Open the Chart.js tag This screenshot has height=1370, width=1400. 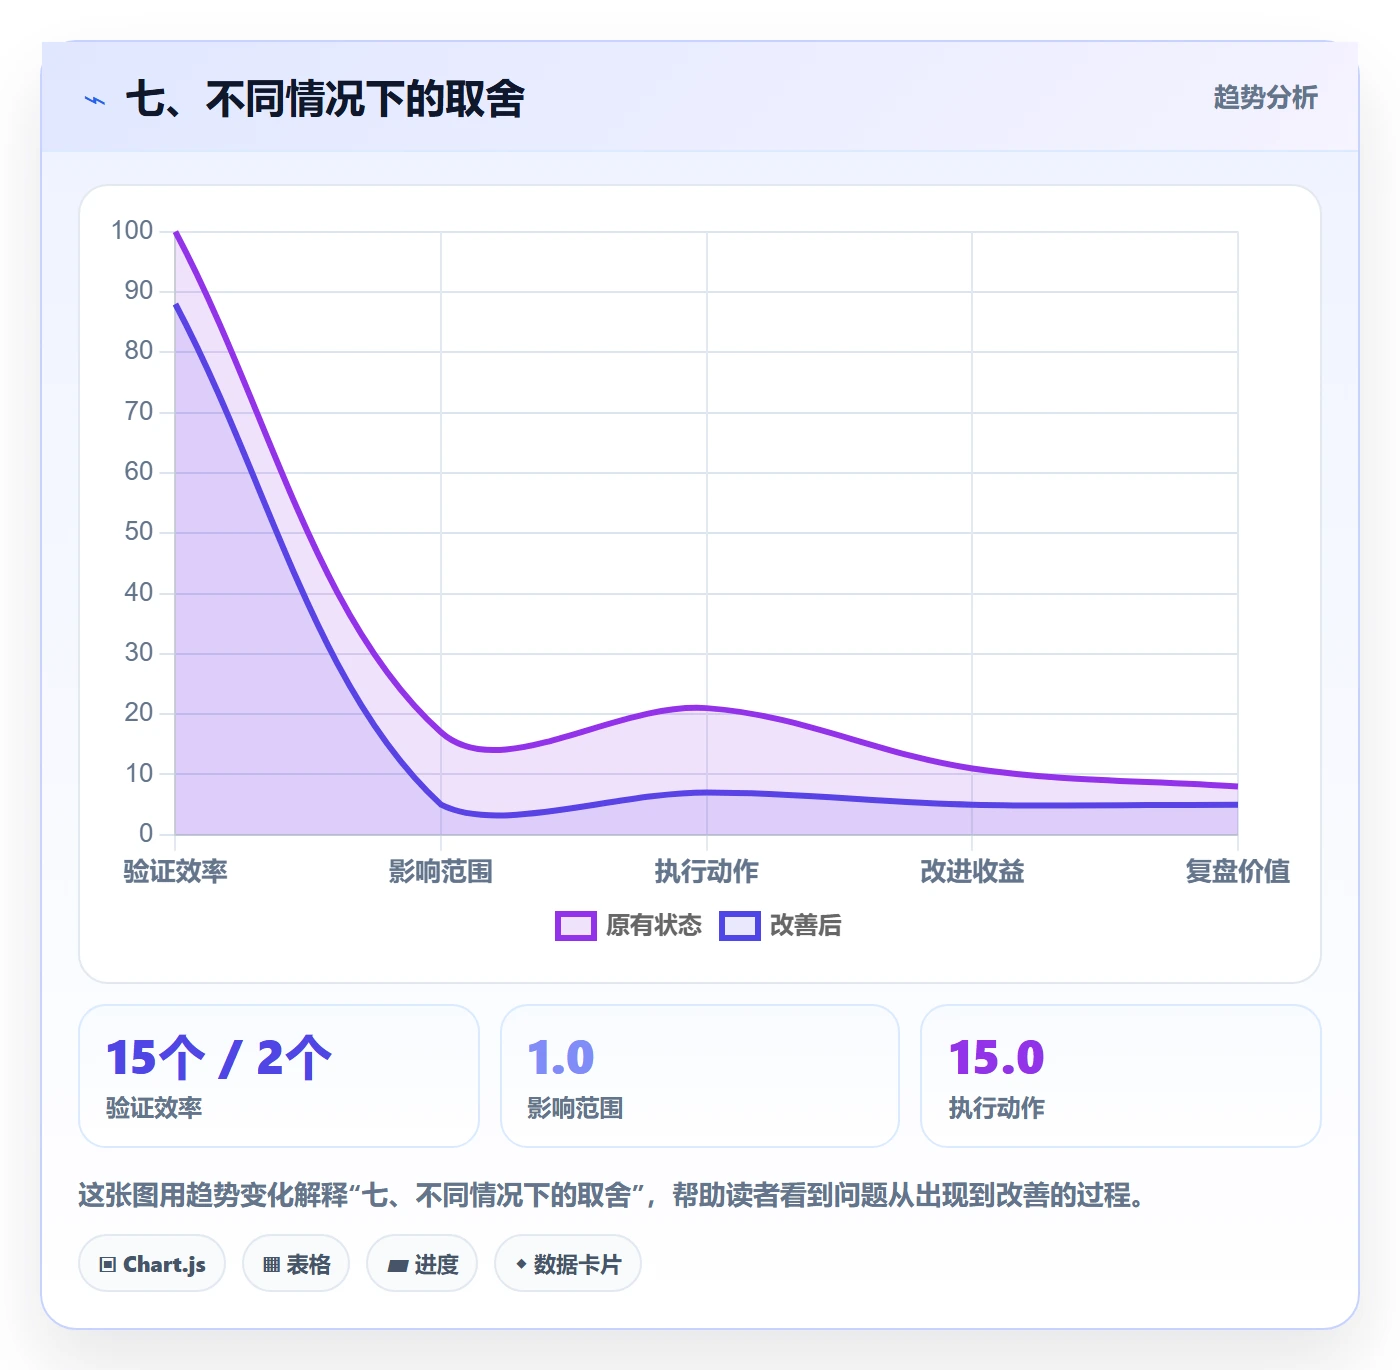(x=152, y=1264)
